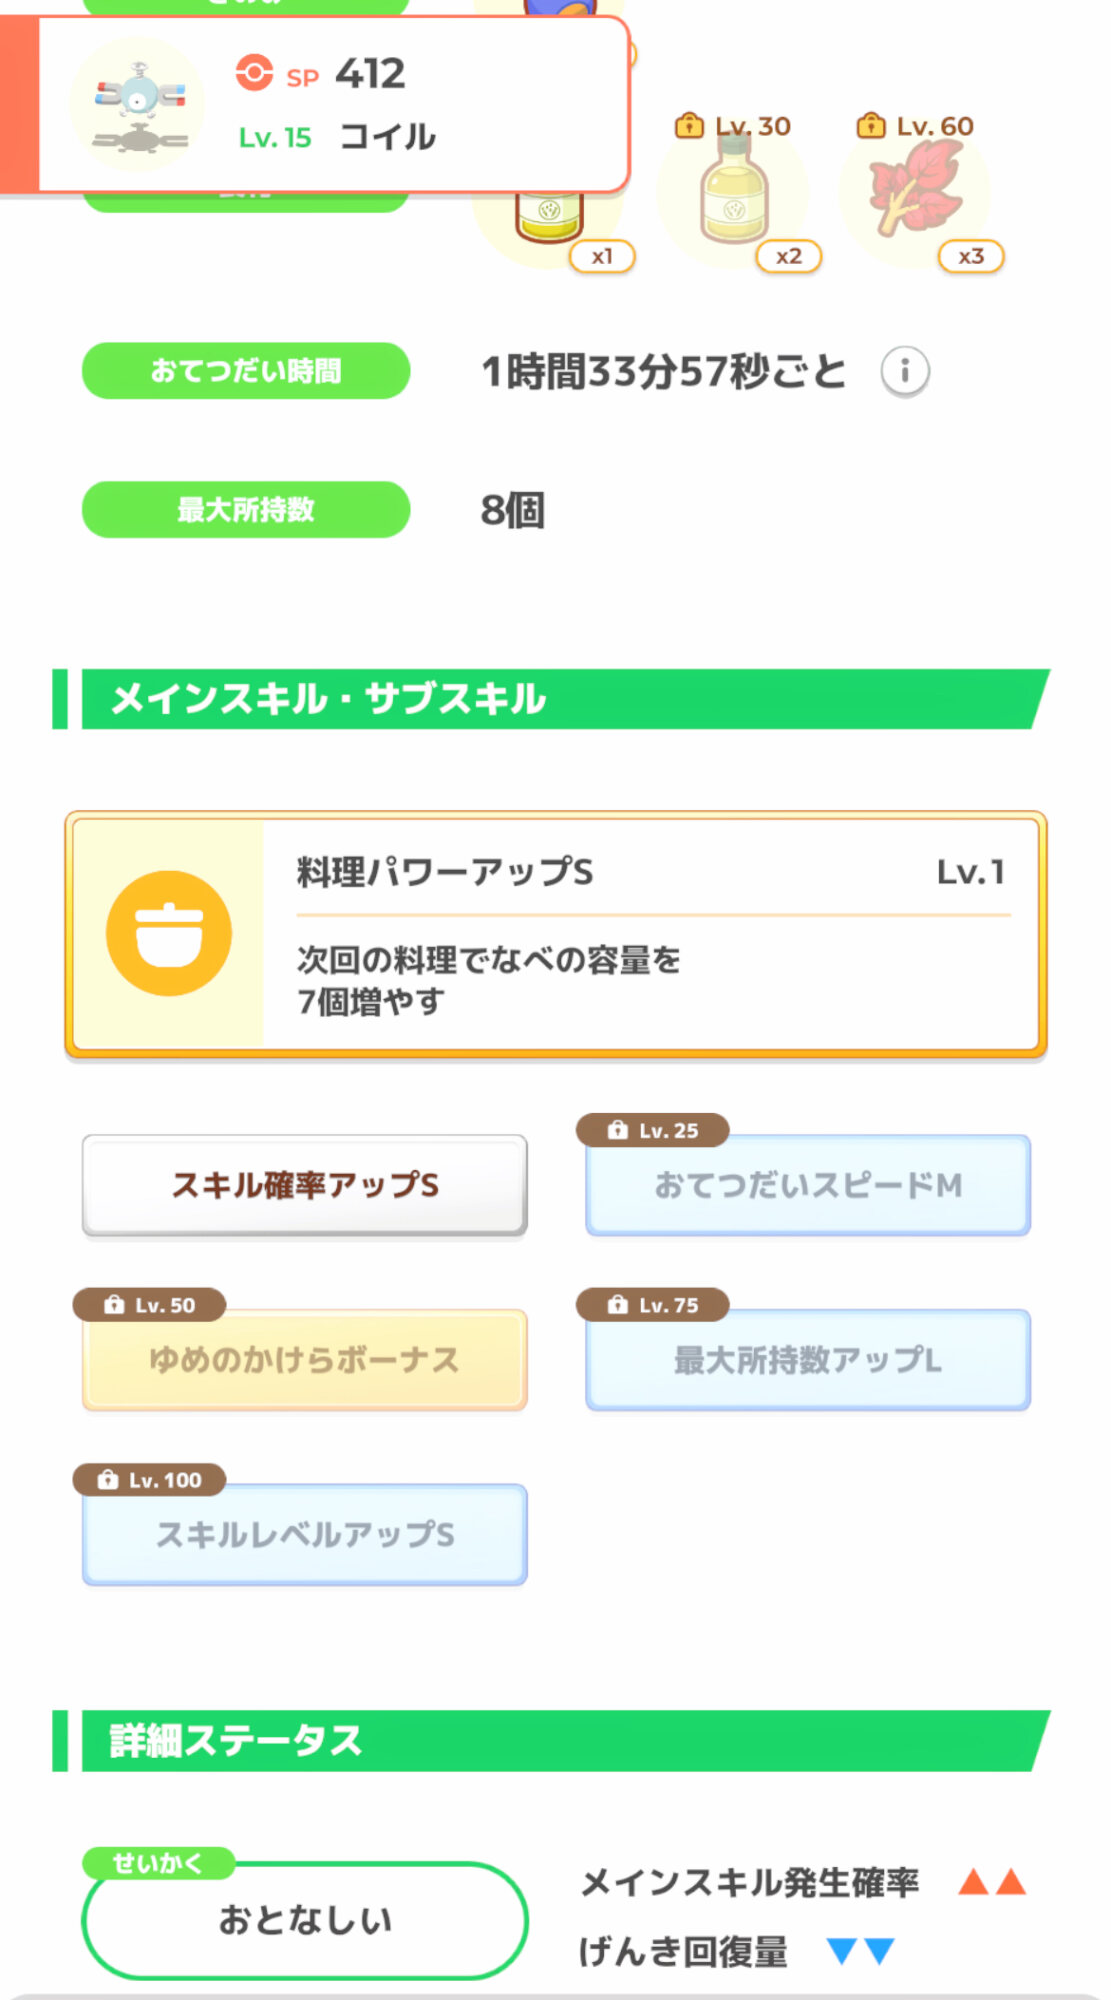Tap the red up arrows for メインスキル発生確率
The image size is (1111, 2000).
coord(992,1883)
